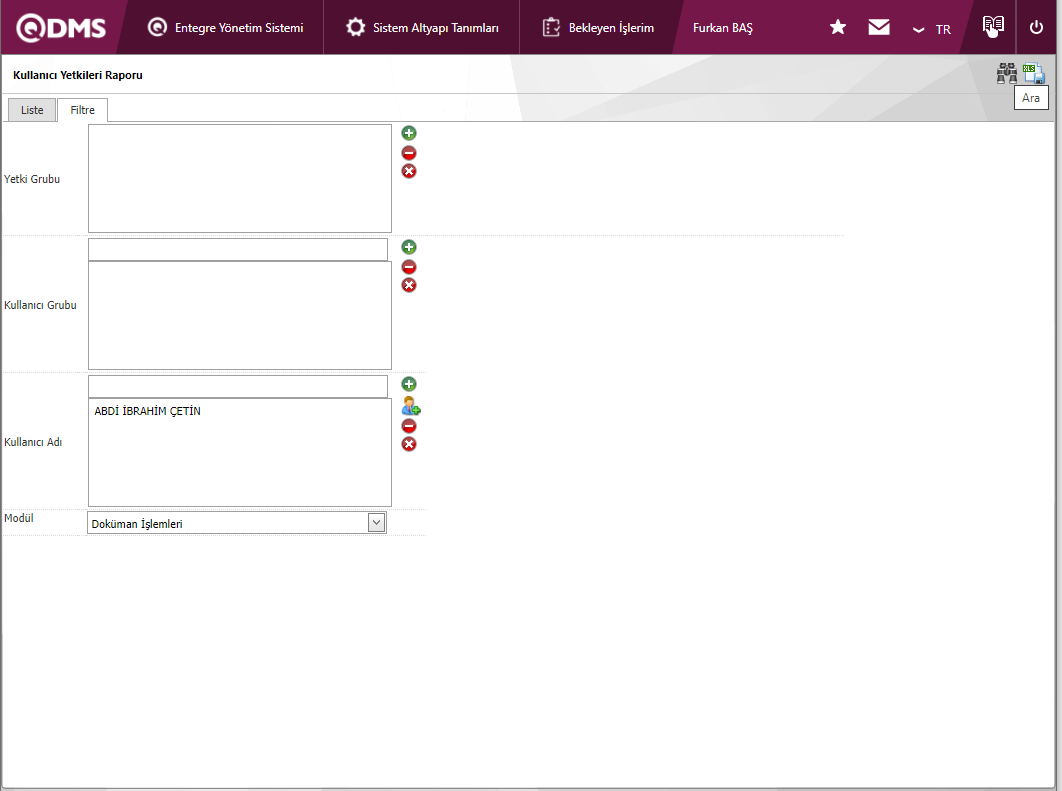The width and height of the screenshot is (1062, 791).
Task: Add a Yetki Grubu with green plus
Action: pos(409,133)
